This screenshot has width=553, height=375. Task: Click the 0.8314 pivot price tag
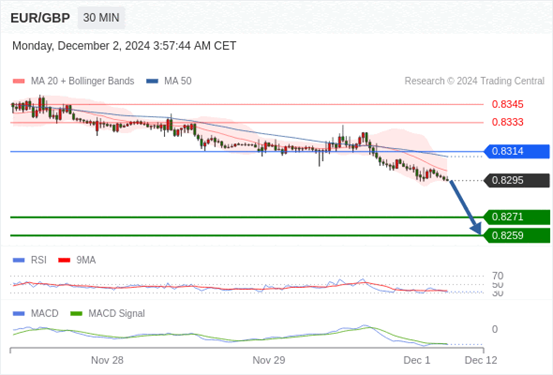517,151
